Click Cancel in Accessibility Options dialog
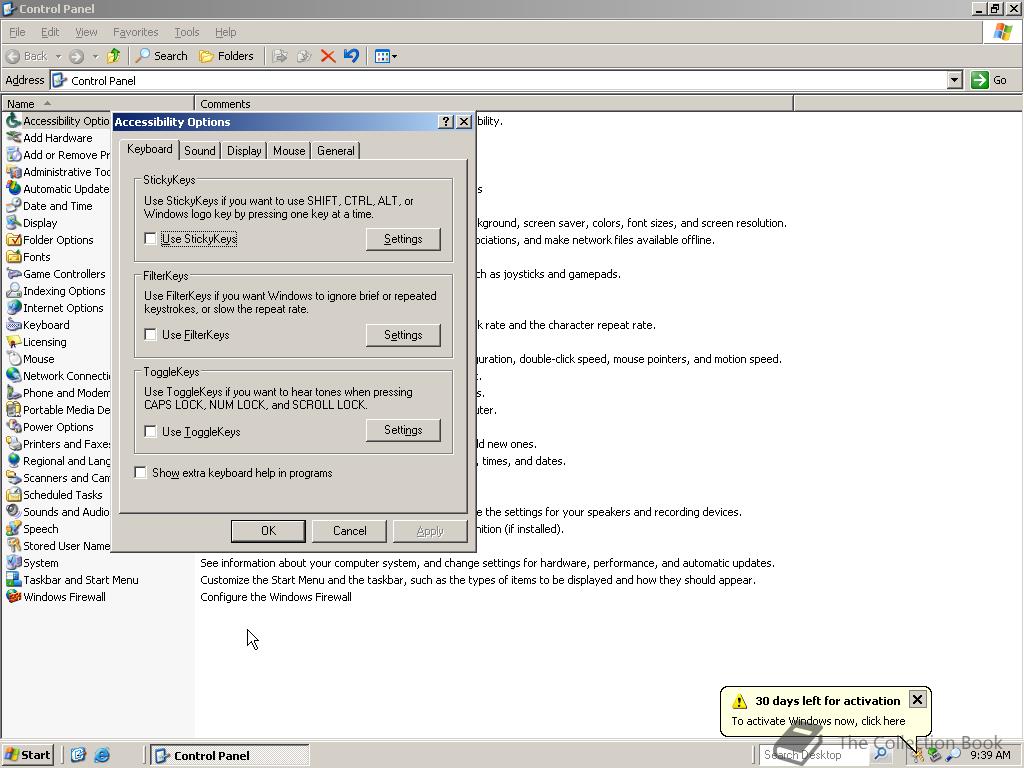The width and height of the screenshot is (1024, 768). [x=349, y=531]
